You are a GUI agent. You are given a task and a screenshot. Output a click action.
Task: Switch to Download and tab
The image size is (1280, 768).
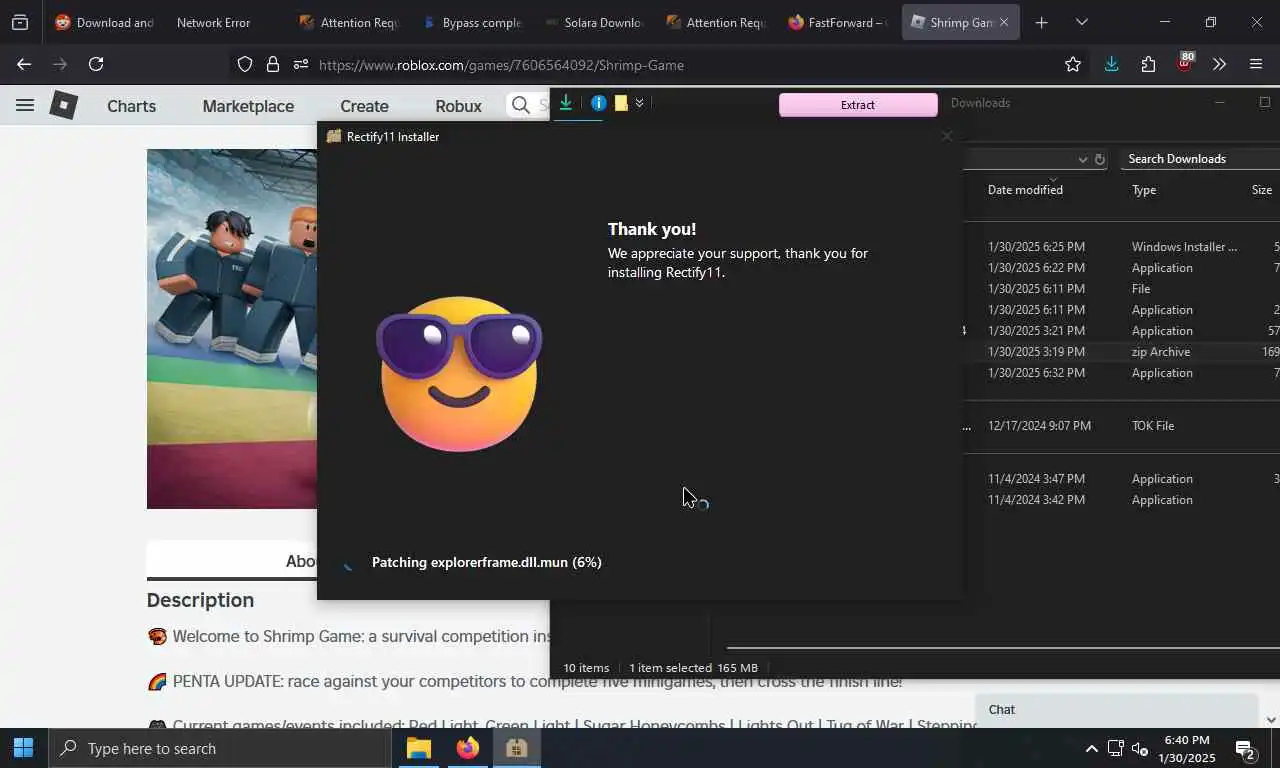pyautogui.click(x=103, y=22)
